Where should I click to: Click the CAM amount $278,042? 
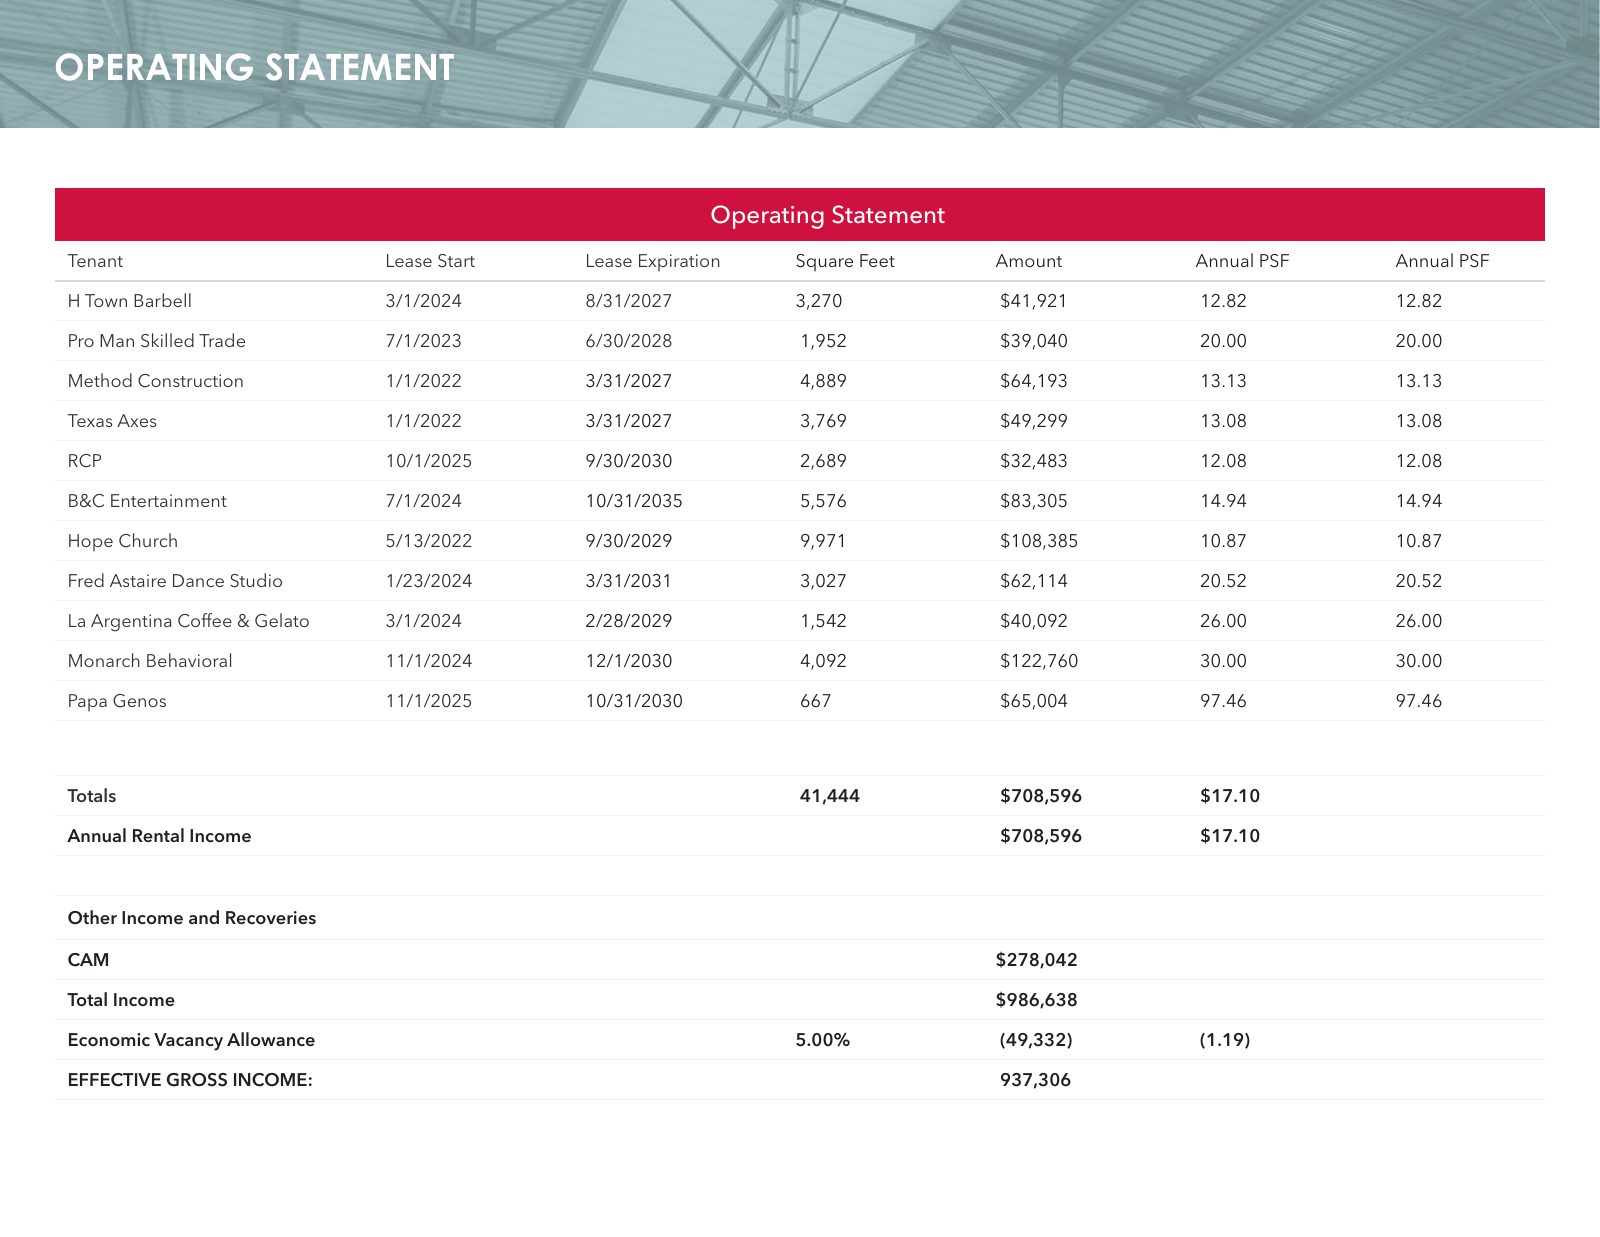pyautogui.click(x=1036, y=960)
